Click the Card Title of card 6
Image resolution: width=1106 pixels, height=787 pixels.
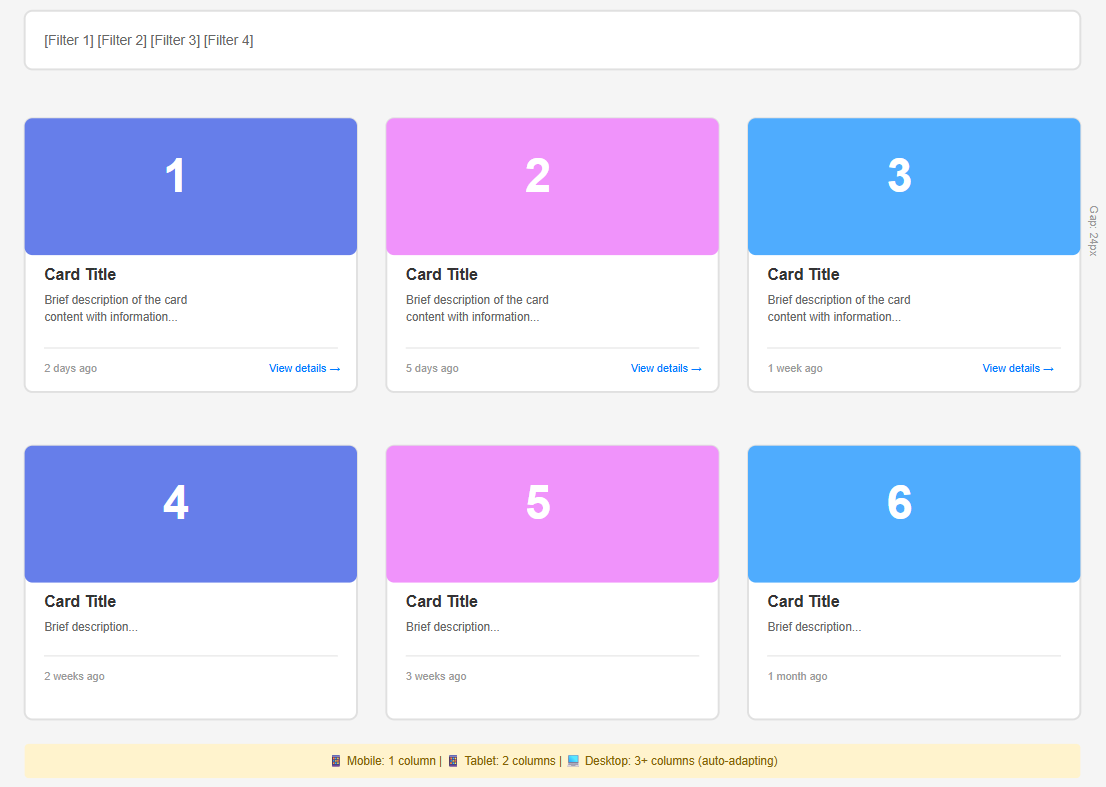[x=803, y=602]
